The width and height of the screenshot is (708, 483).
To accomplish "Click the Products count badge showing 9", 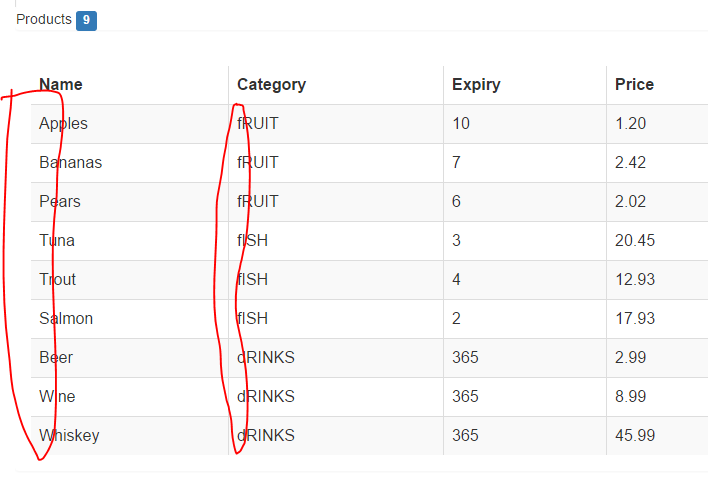I will (86, 20).
